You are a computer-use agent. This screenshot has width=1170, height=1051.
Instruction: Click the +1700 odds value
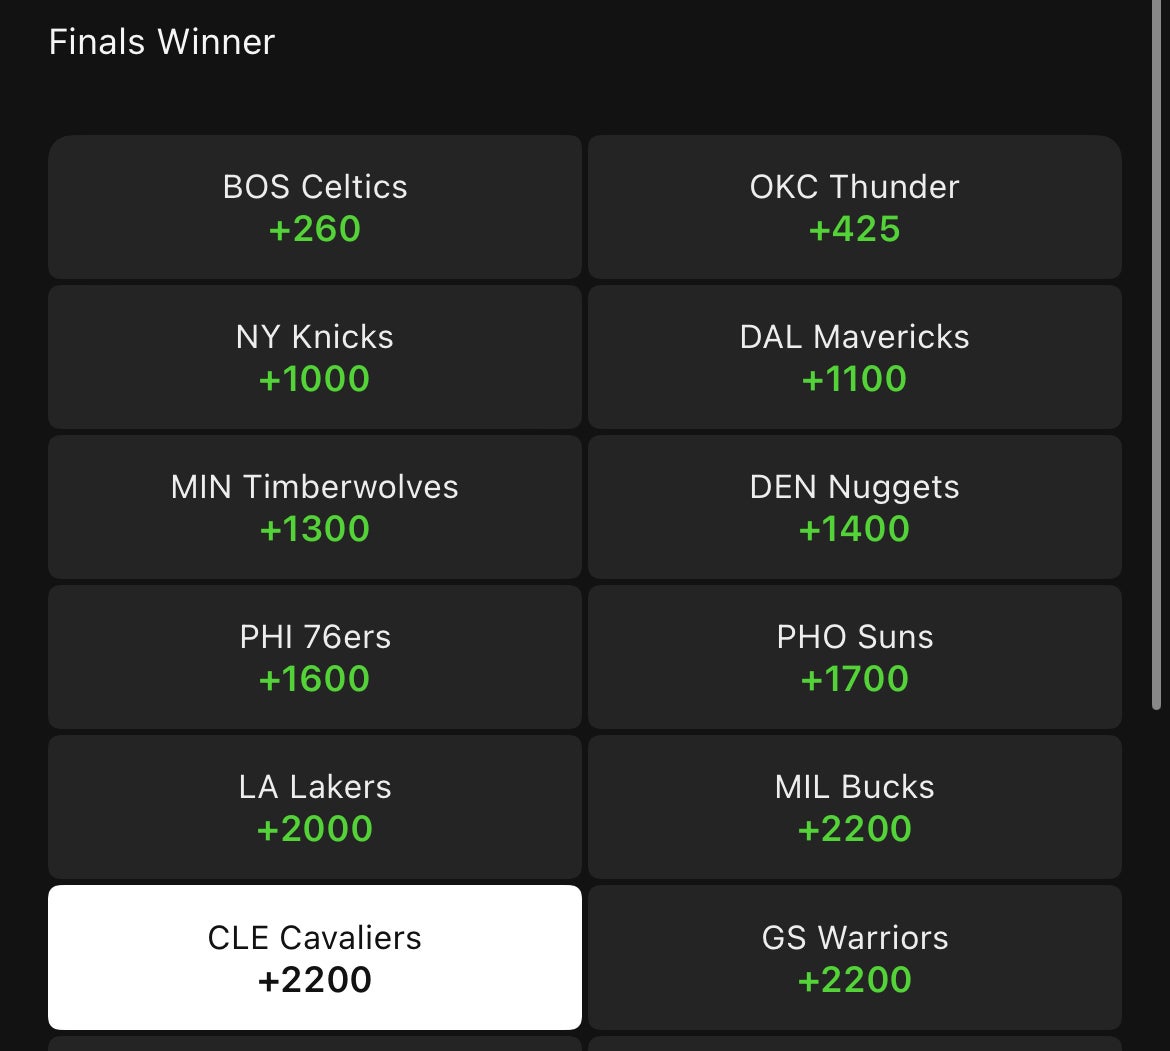[854, 679]
